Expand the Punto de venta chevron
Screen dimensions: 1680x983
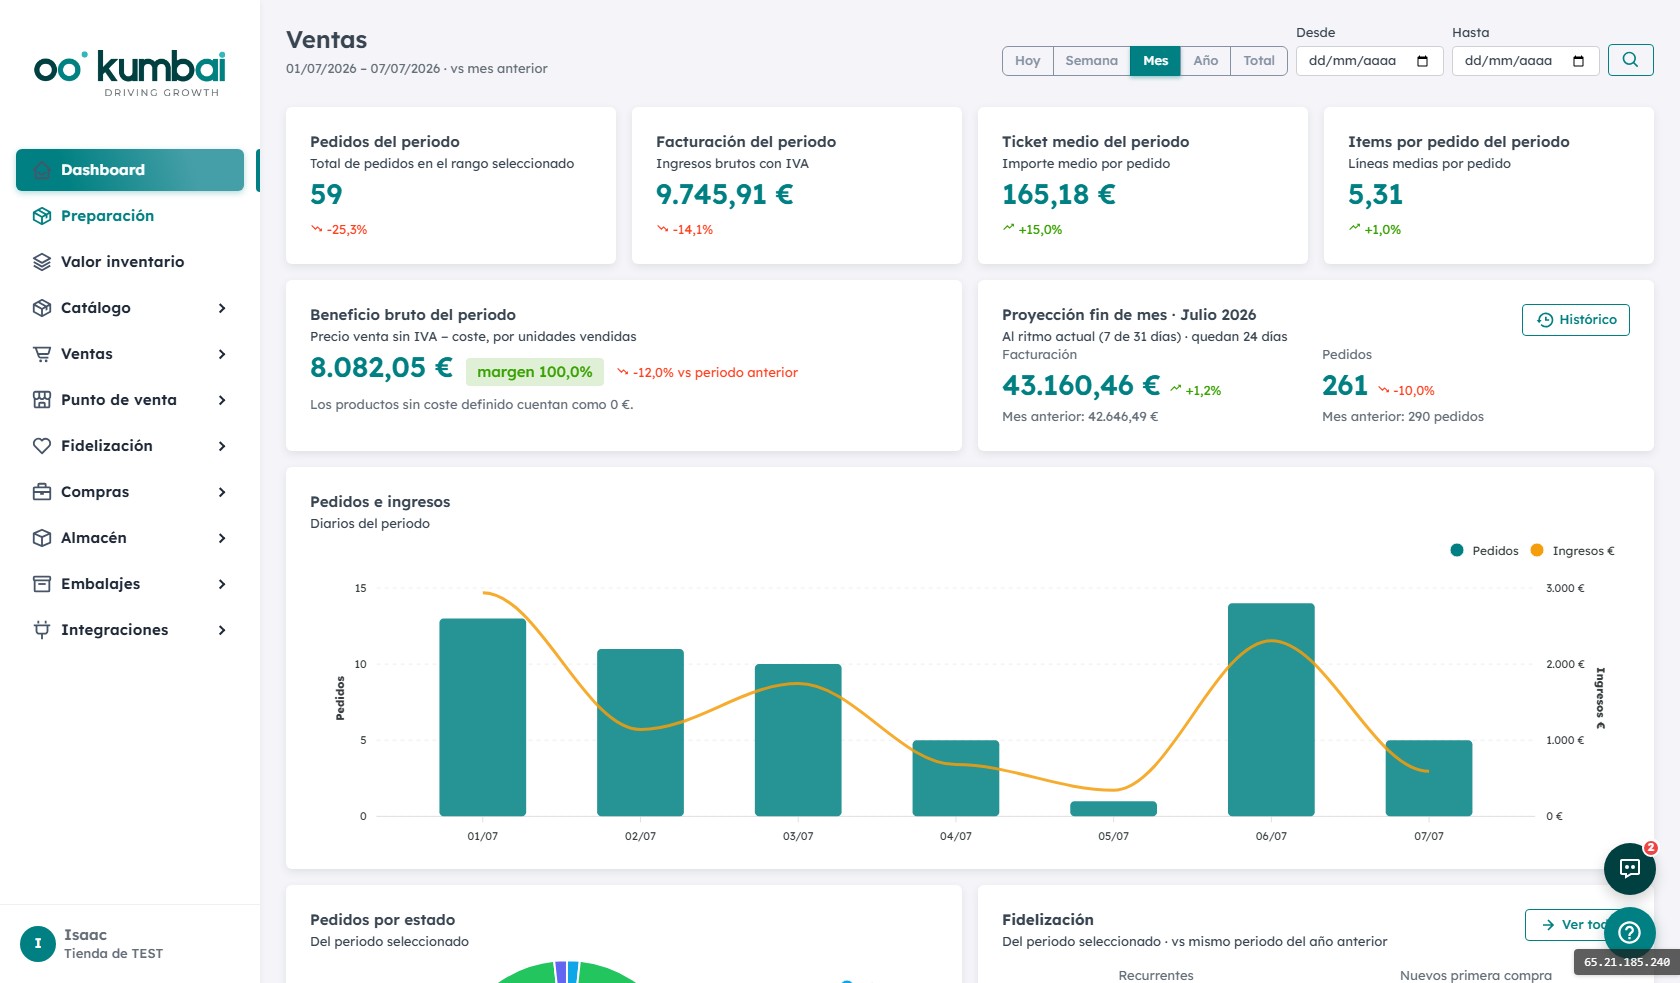[222, 400]
